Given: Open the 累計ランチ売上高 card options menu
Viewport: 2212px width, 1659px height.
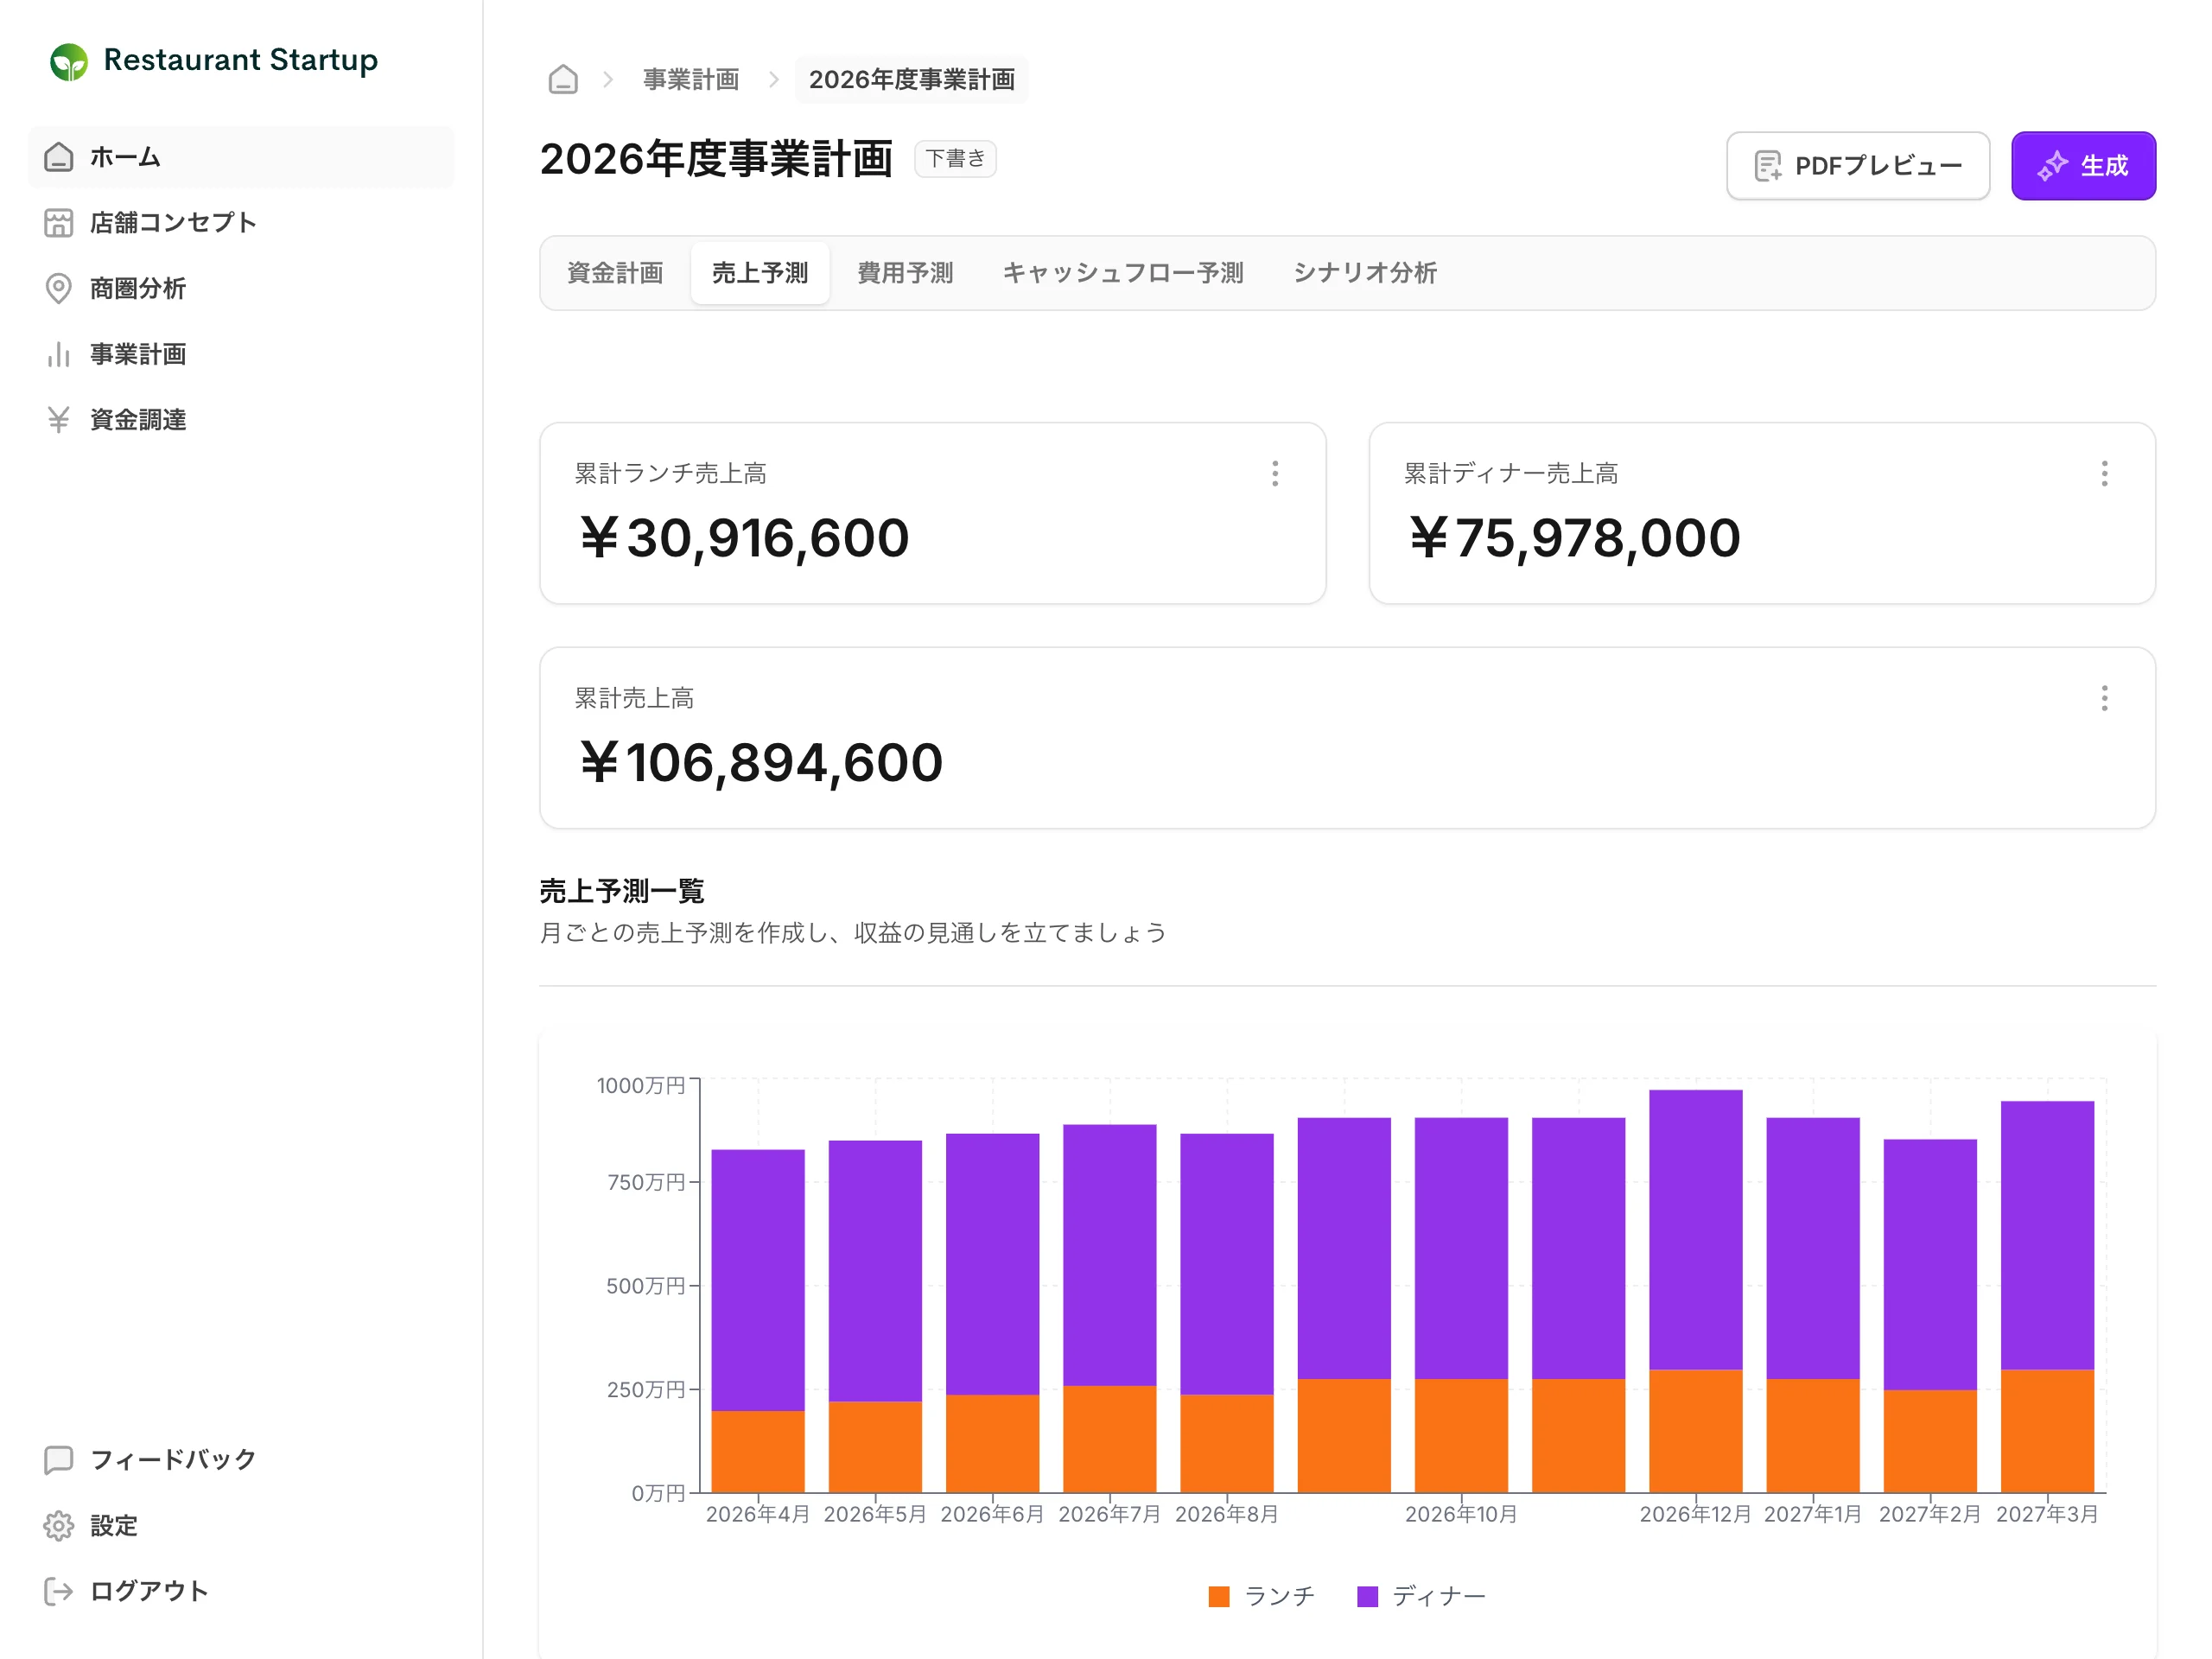Looking at the screenshot, I should pyautogui.click(x=1275, y=474).
